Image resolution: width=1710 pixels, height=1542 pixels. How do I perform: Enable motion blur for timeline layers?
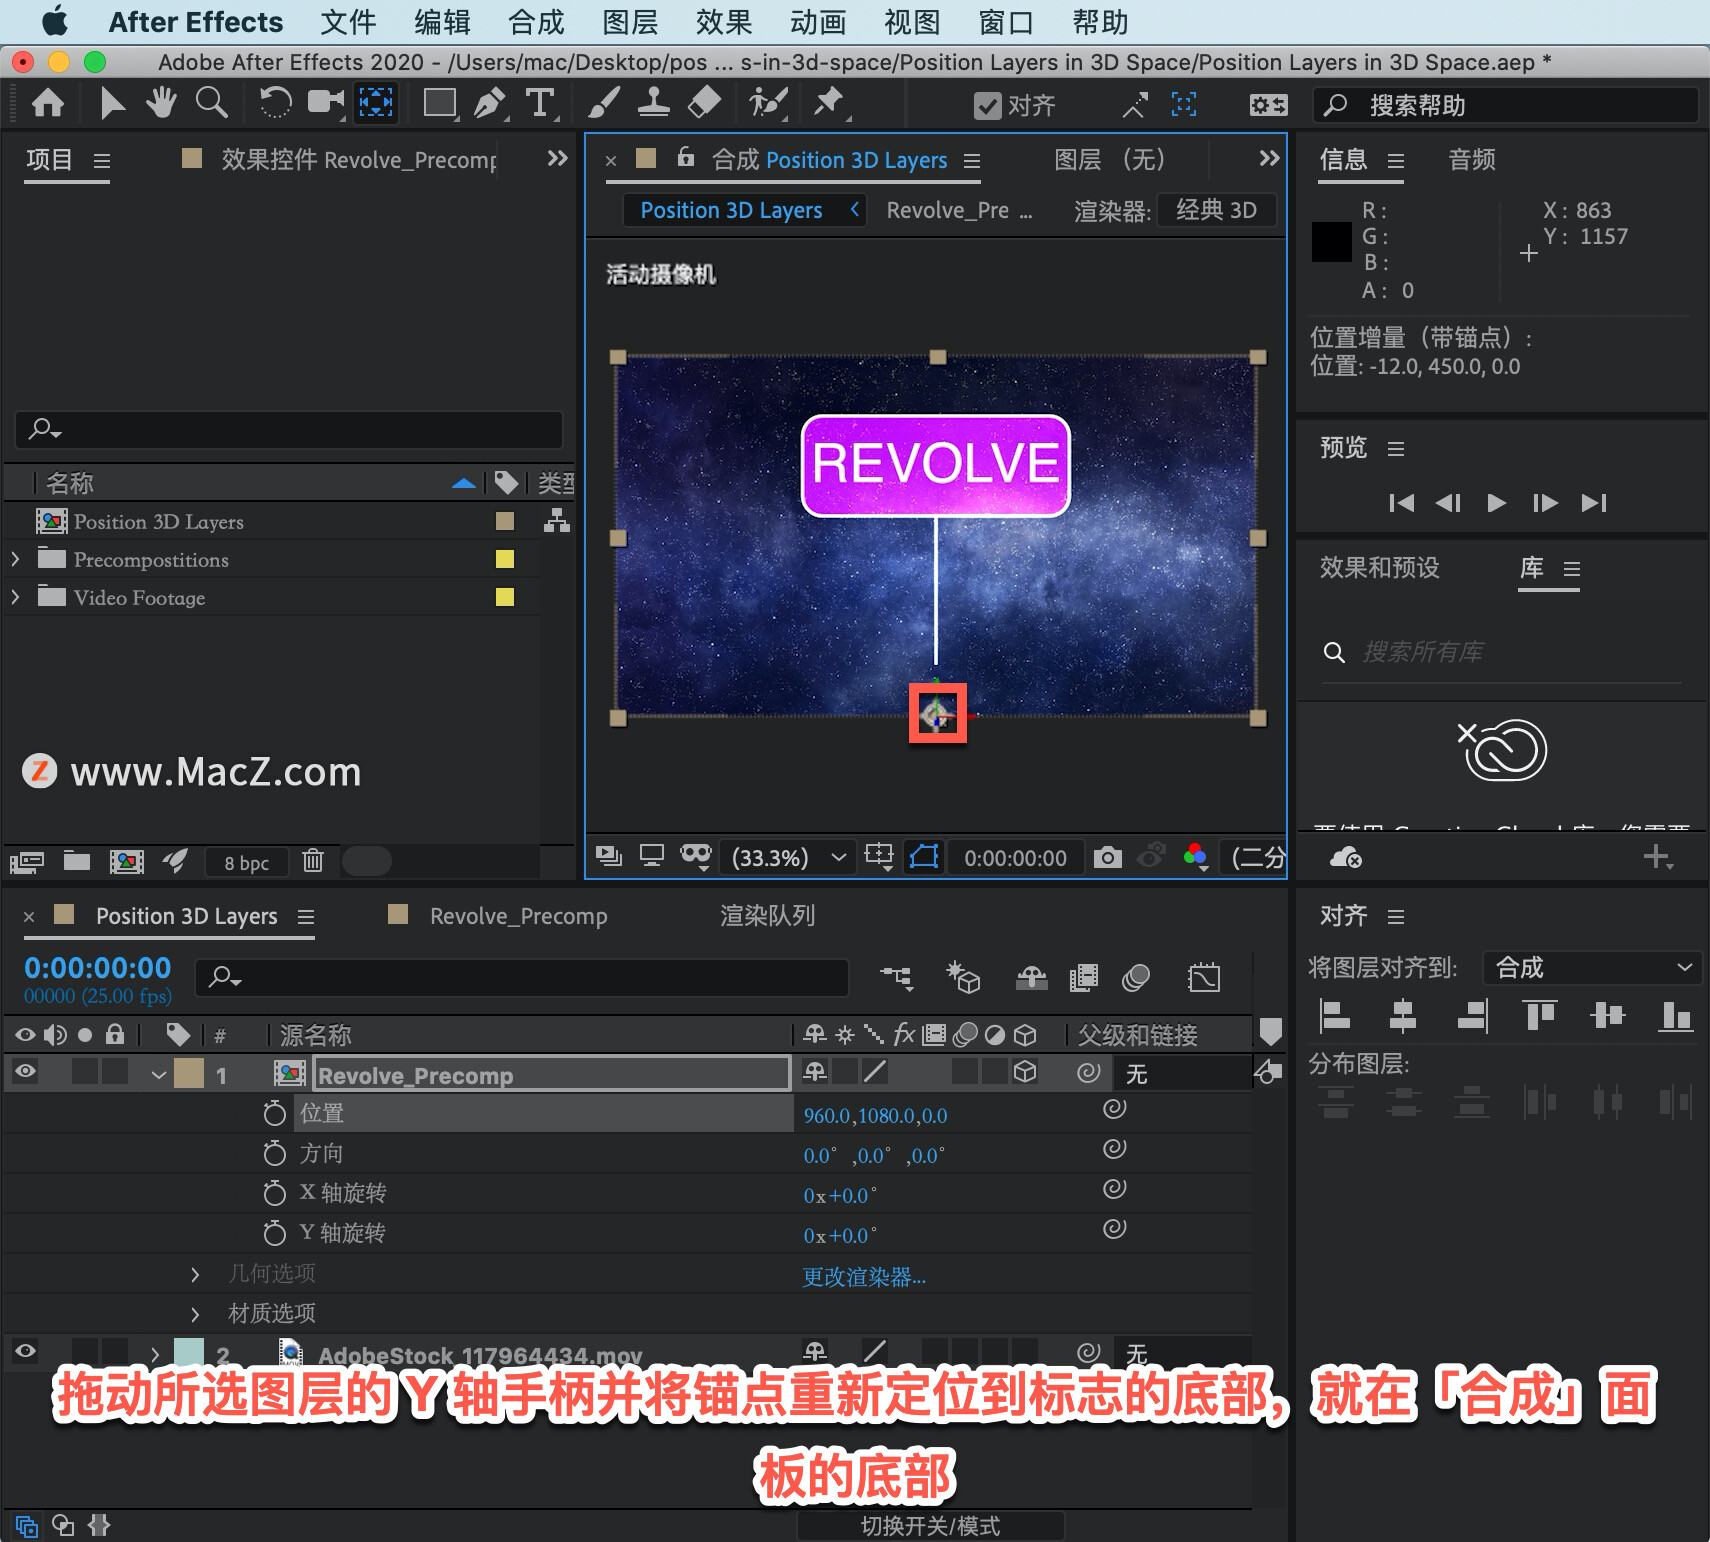1136,977
